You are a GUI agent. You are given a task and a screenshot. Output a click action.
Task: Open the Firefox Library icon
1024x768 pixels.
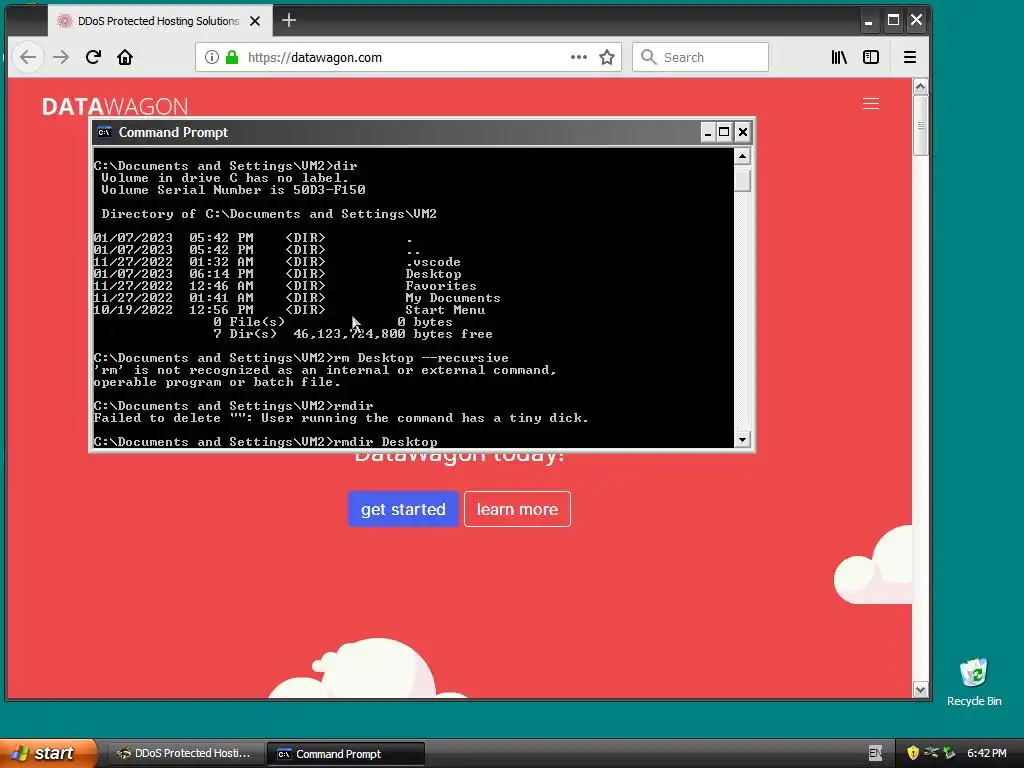click(x=839, y=57)
